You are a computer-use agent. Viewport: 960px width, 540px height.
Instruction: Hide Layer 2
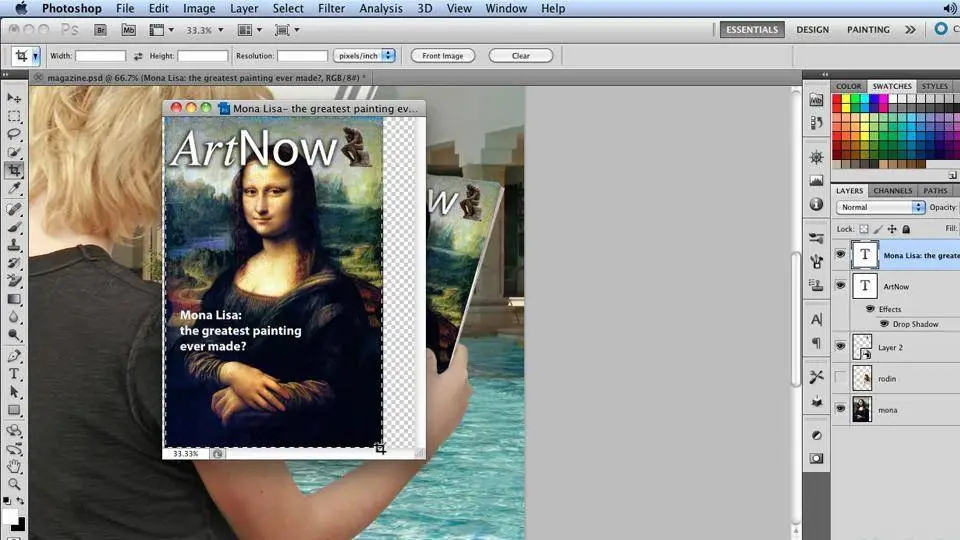pos(841,346)
